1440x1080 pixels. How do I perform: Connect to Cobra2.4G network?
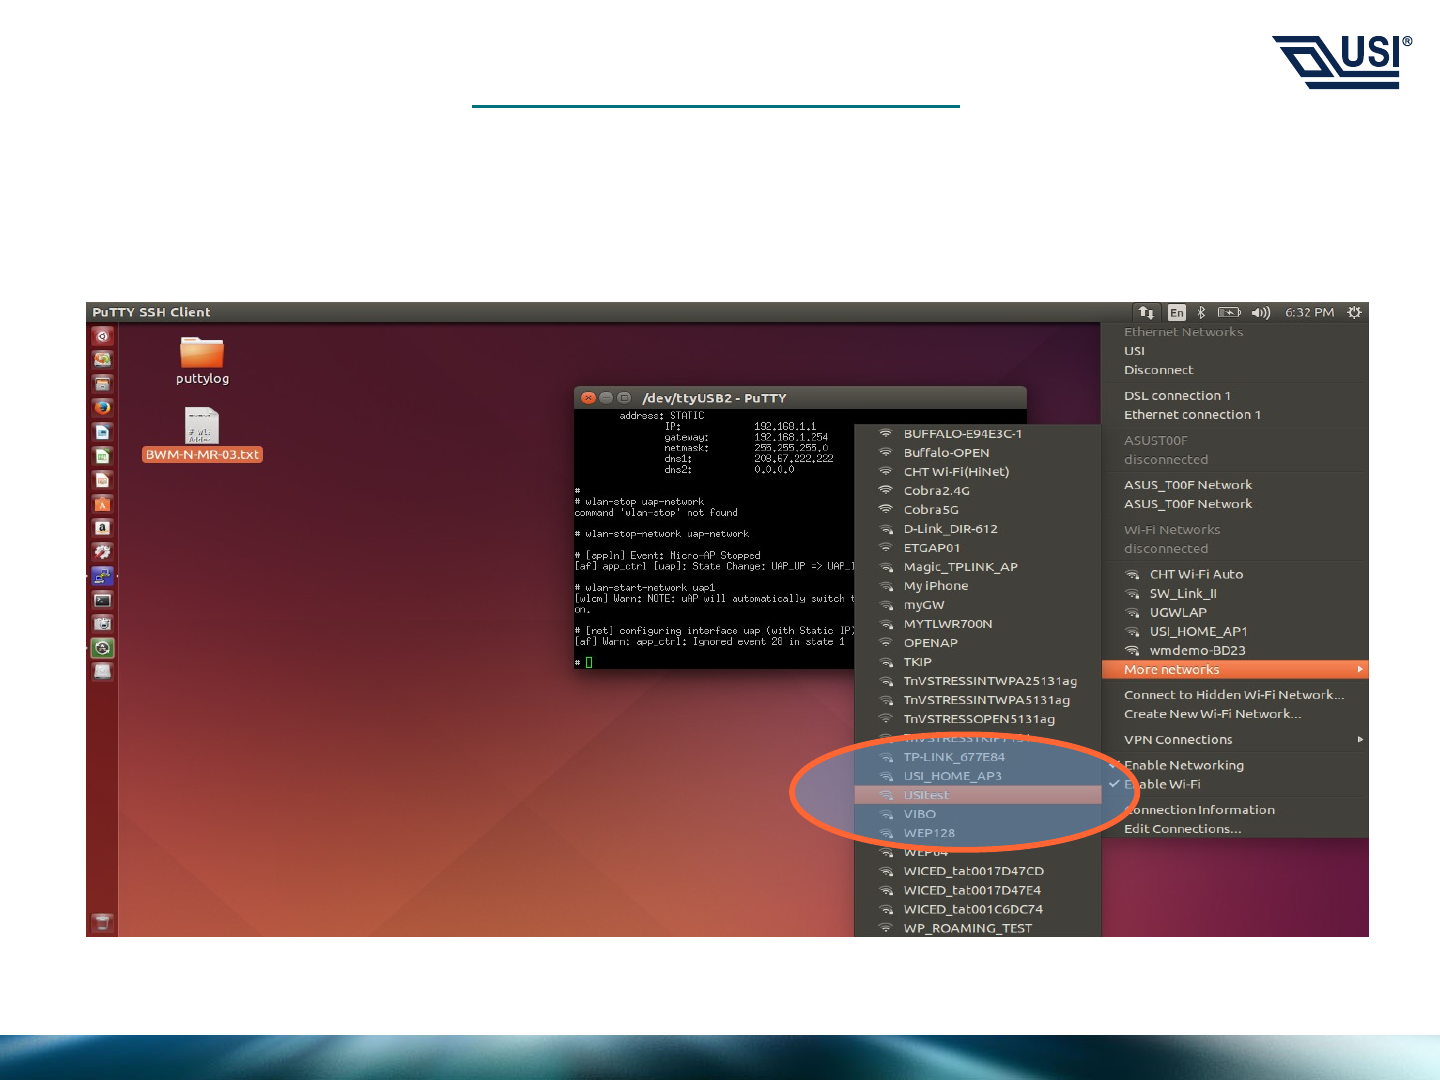click(978, 491)
